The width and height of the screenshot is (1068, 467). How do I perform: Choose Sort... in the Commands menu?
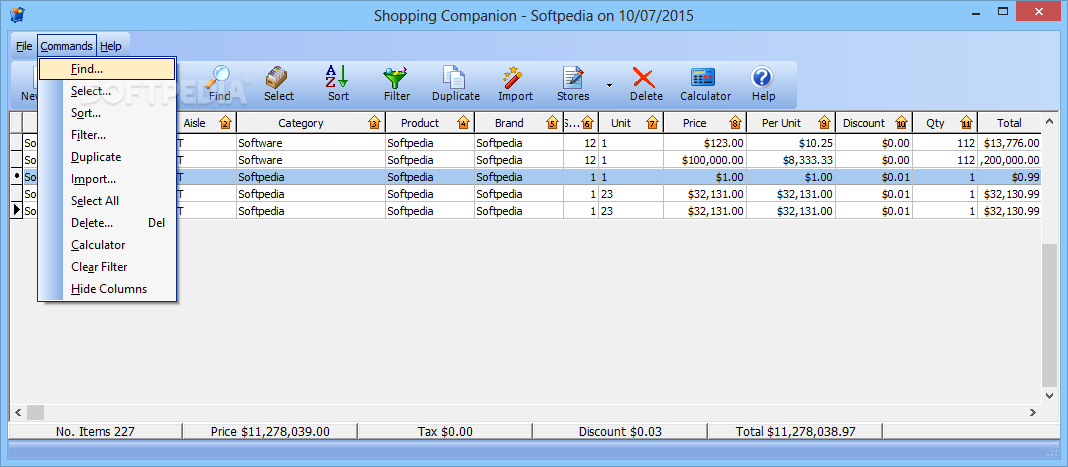(107, 113)
